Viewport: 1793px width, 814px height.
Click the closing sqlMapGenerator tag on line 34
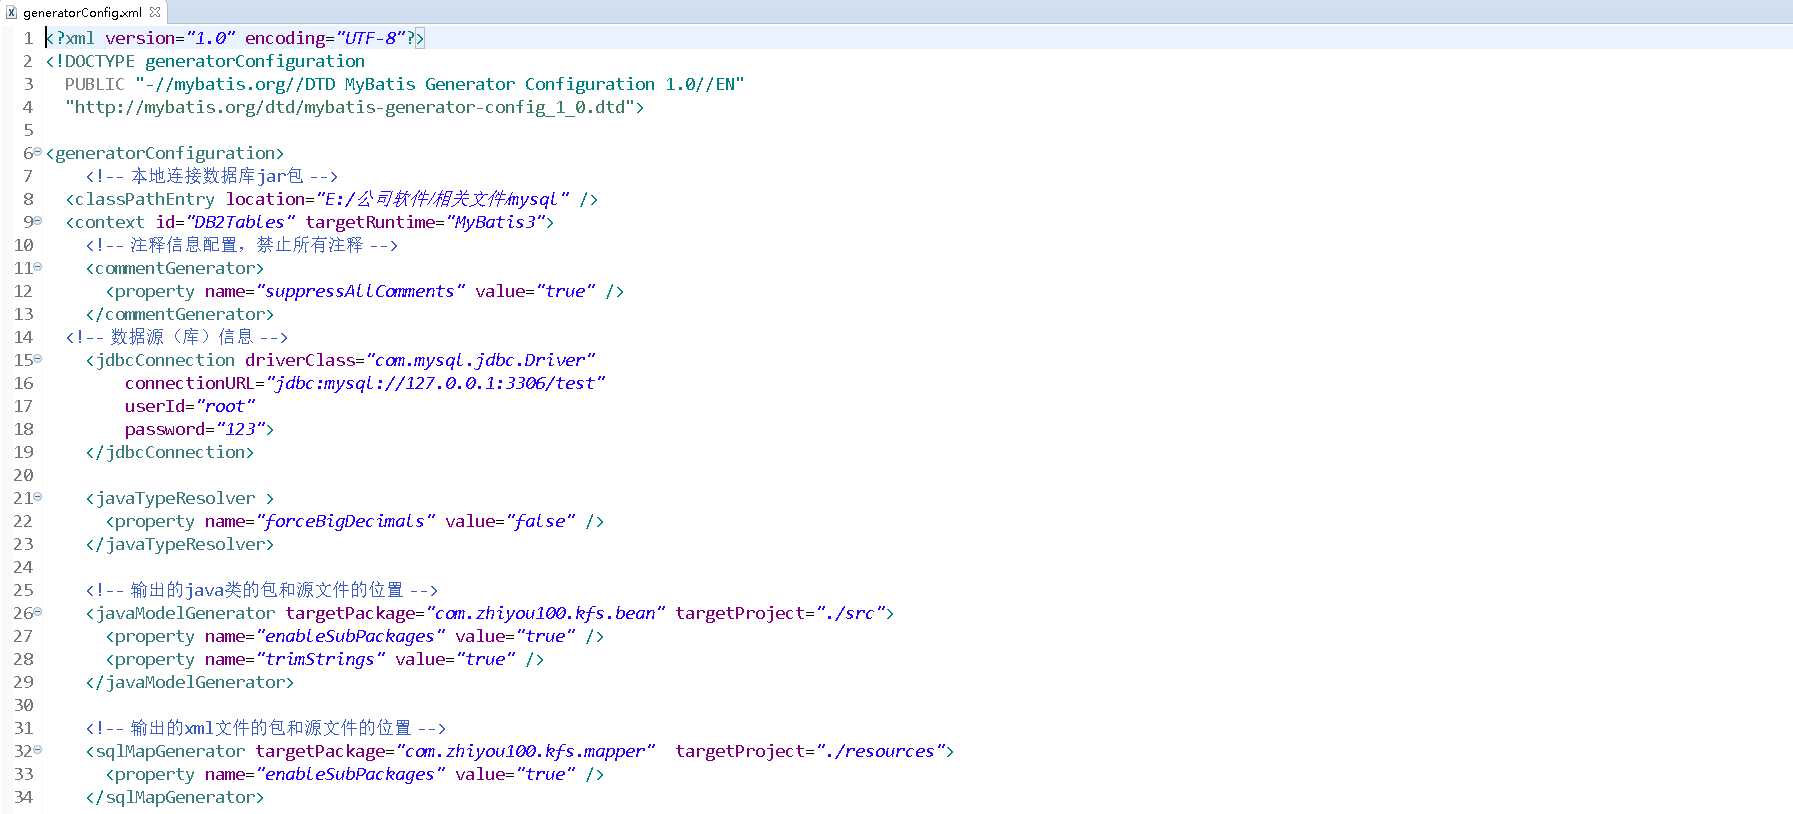[x=175, y=797]
